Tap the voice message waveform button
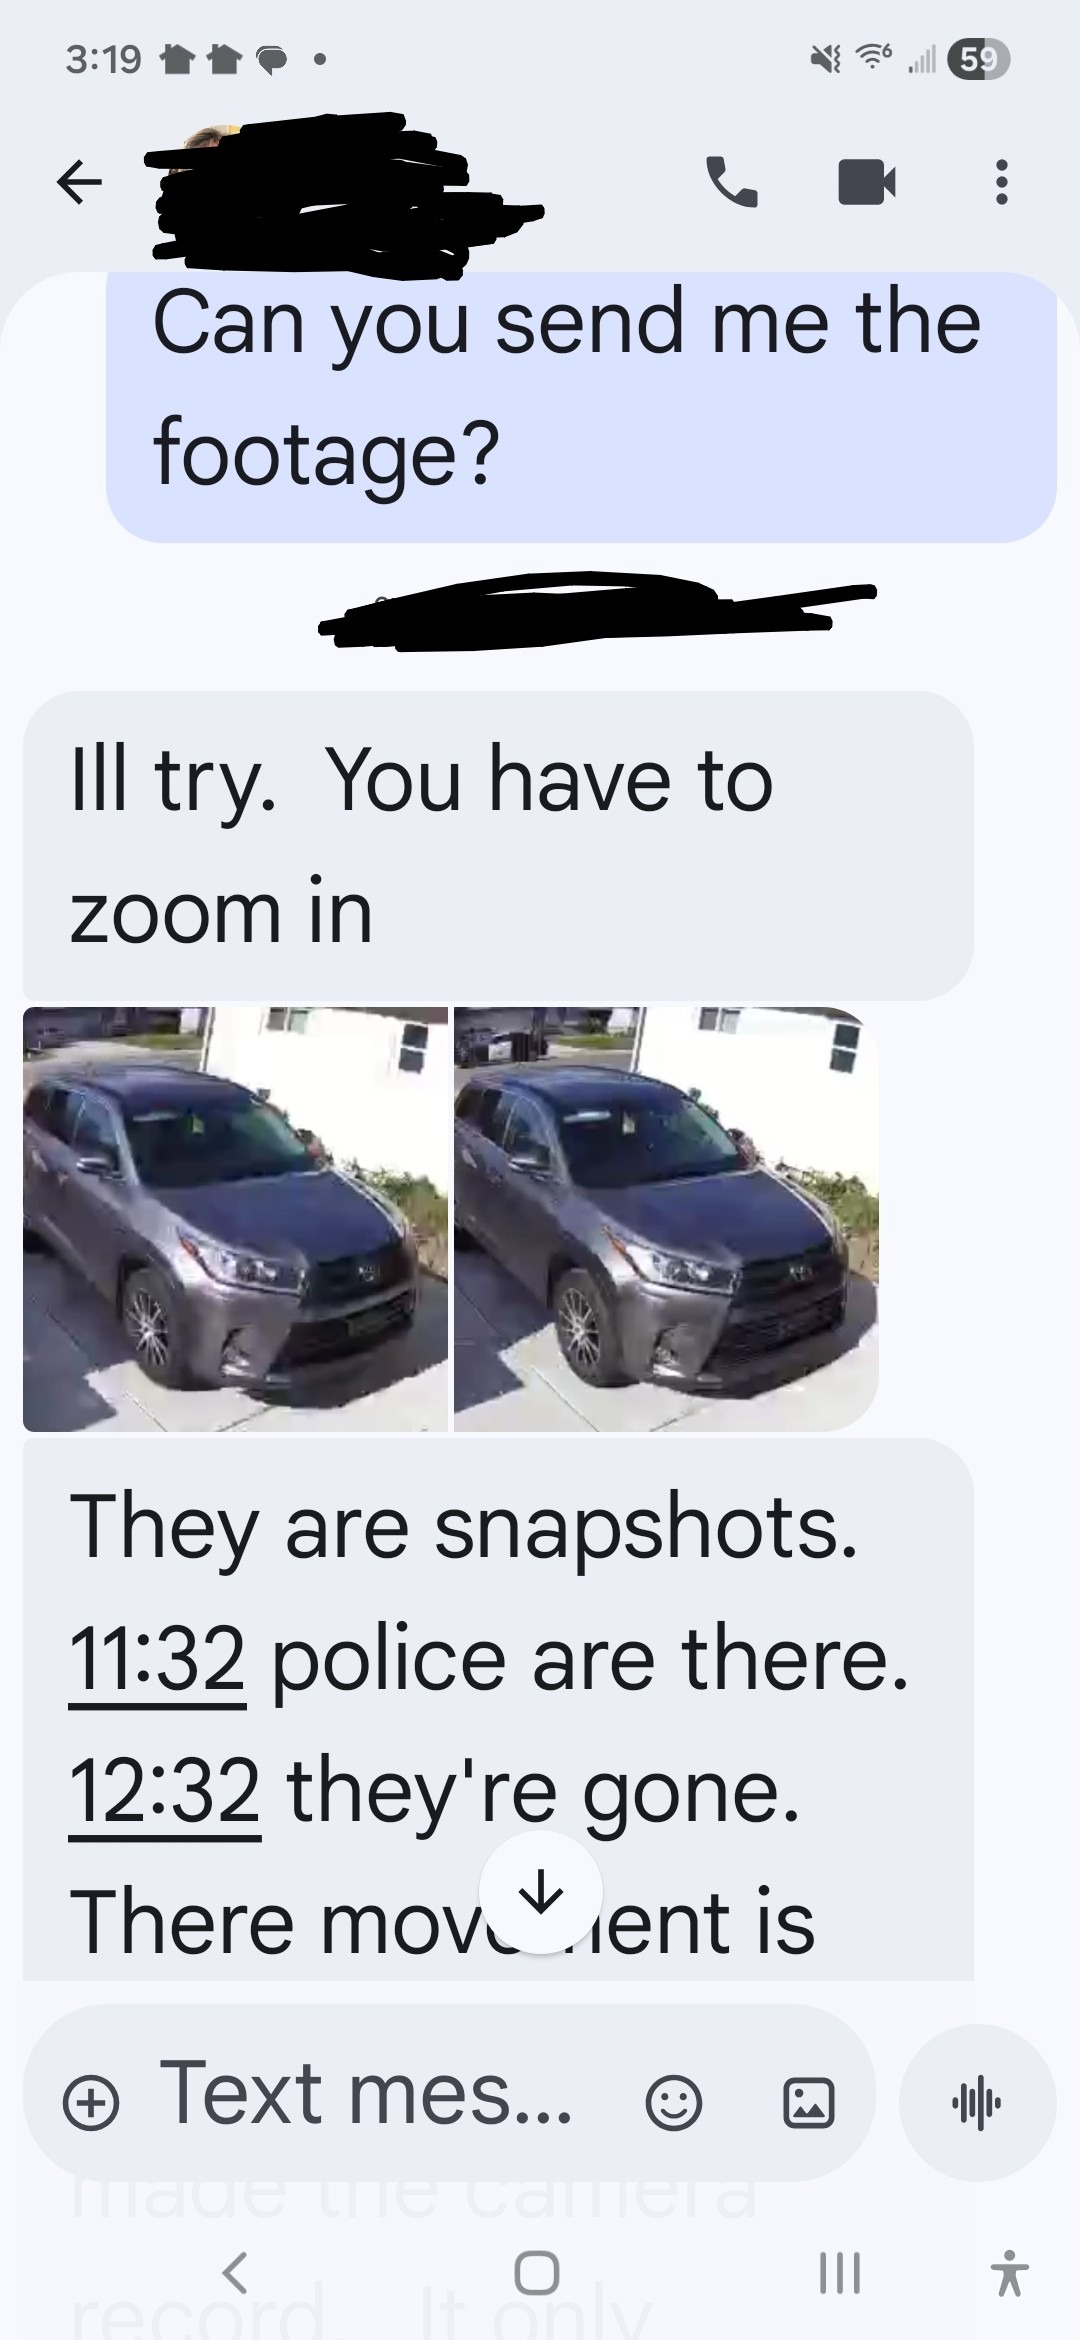 pyautogui.click(x=977, y=2103)
